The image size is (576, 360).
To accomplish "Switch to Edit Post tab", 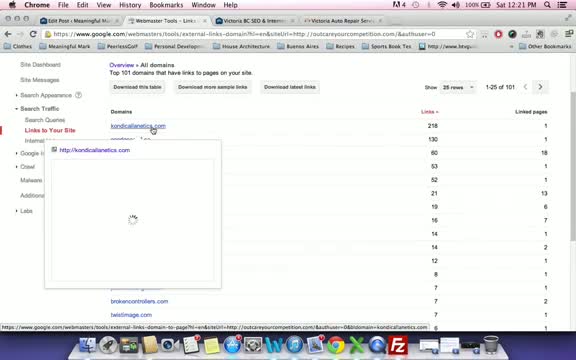I will click(x=79, y=21).
